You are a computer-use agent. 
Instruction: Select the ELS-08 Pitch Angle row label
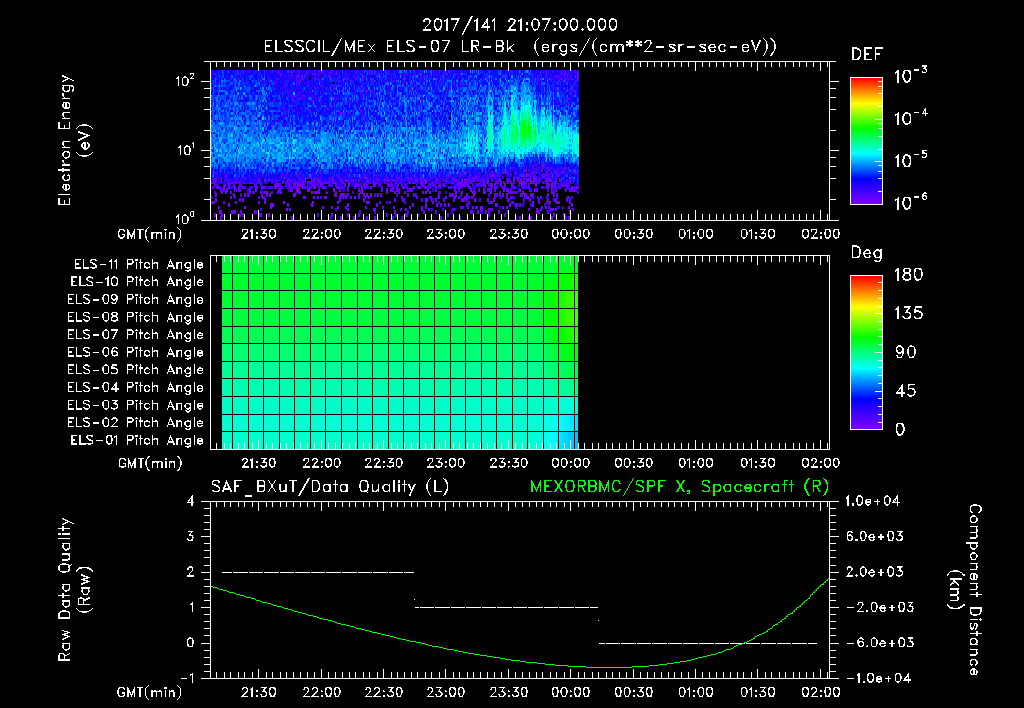click(136, 317)
